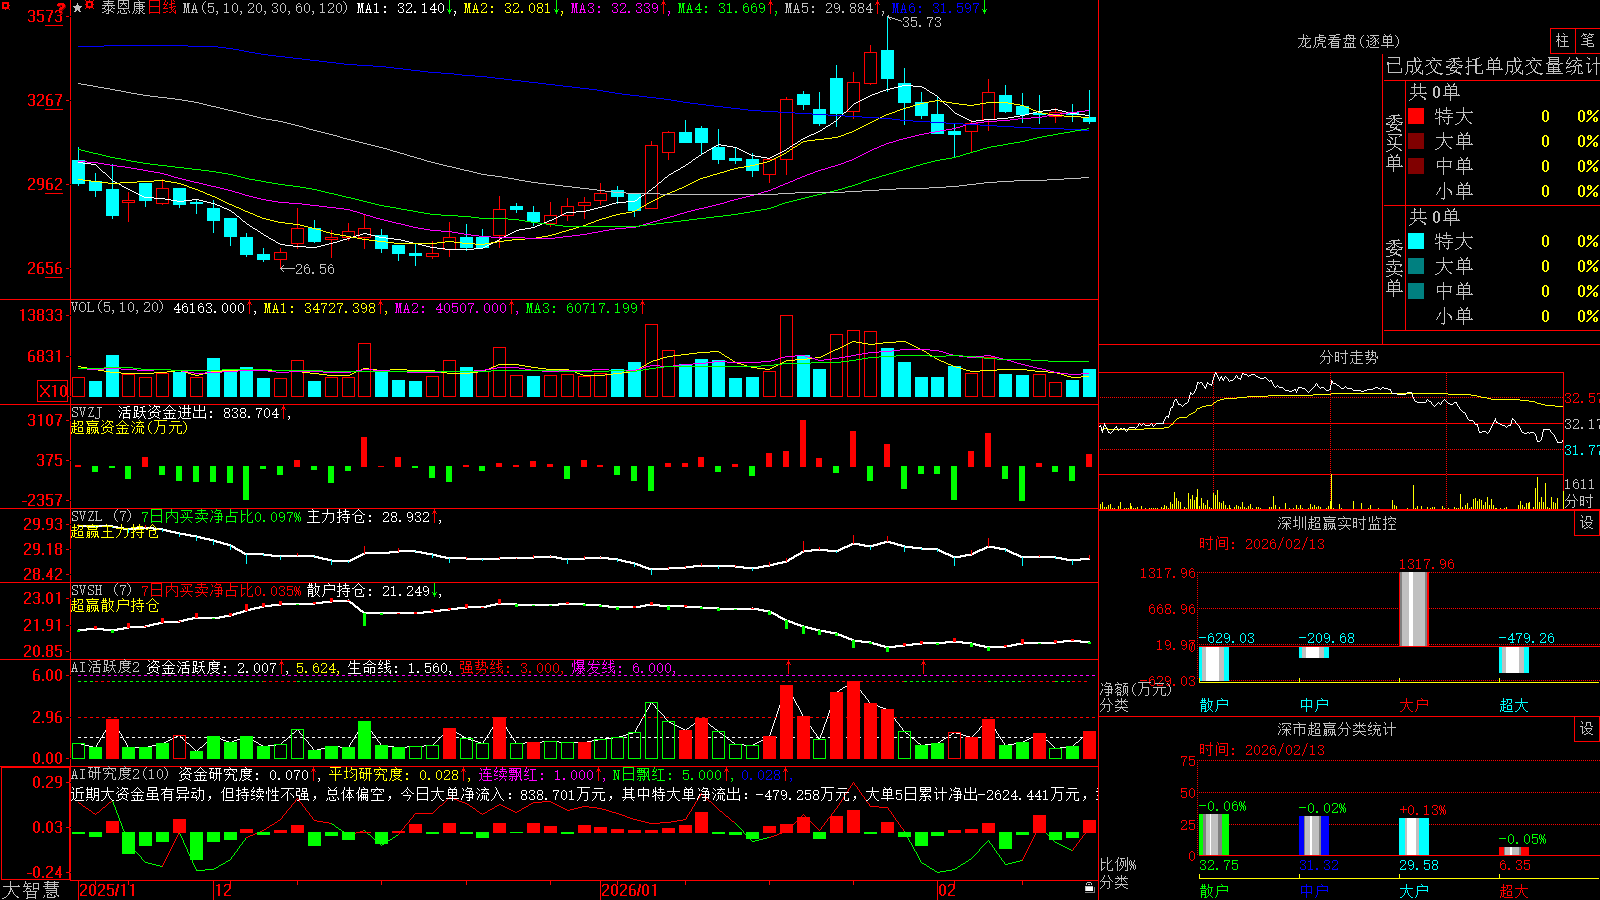Click the tall 大户 bar showing 1317.96

click(1414, 609)
